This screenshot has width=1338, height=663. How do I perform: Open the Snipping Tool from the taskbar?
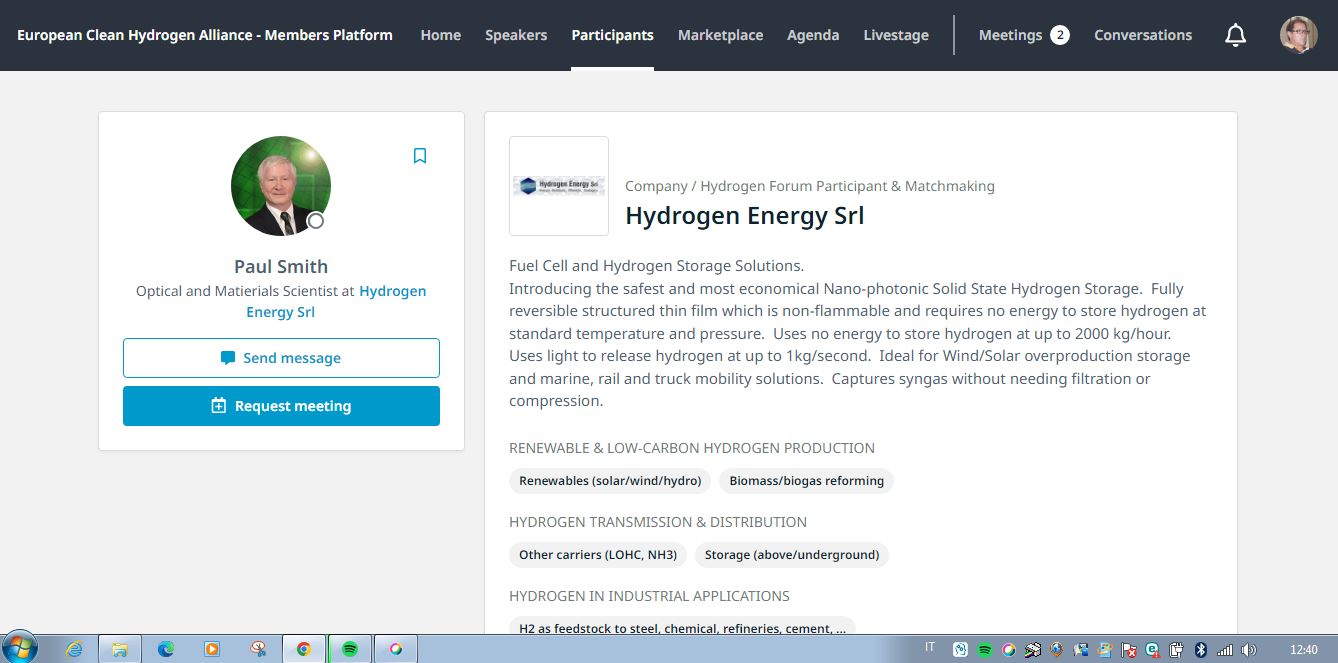pyautogui.click(x=258, y=649)
